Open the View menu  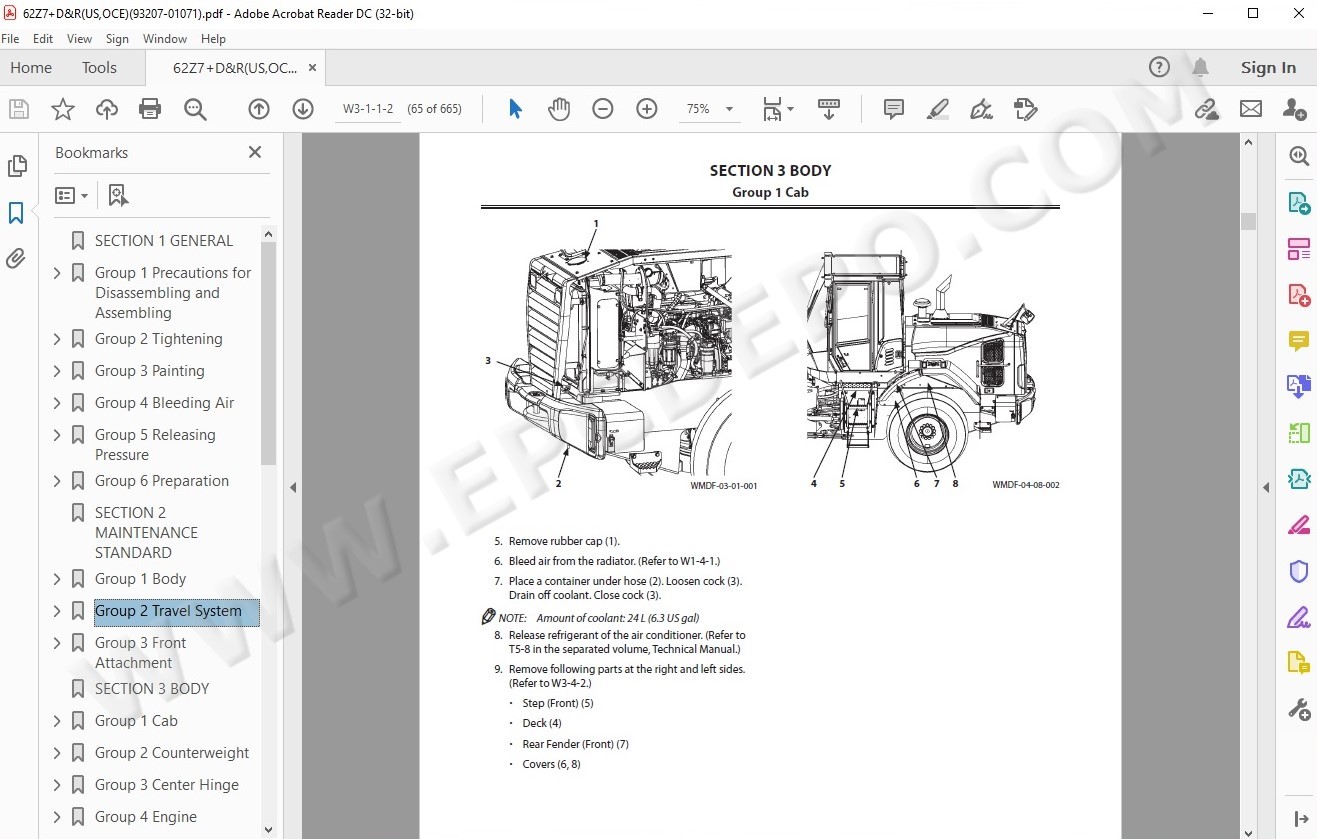tap(79, 39)
